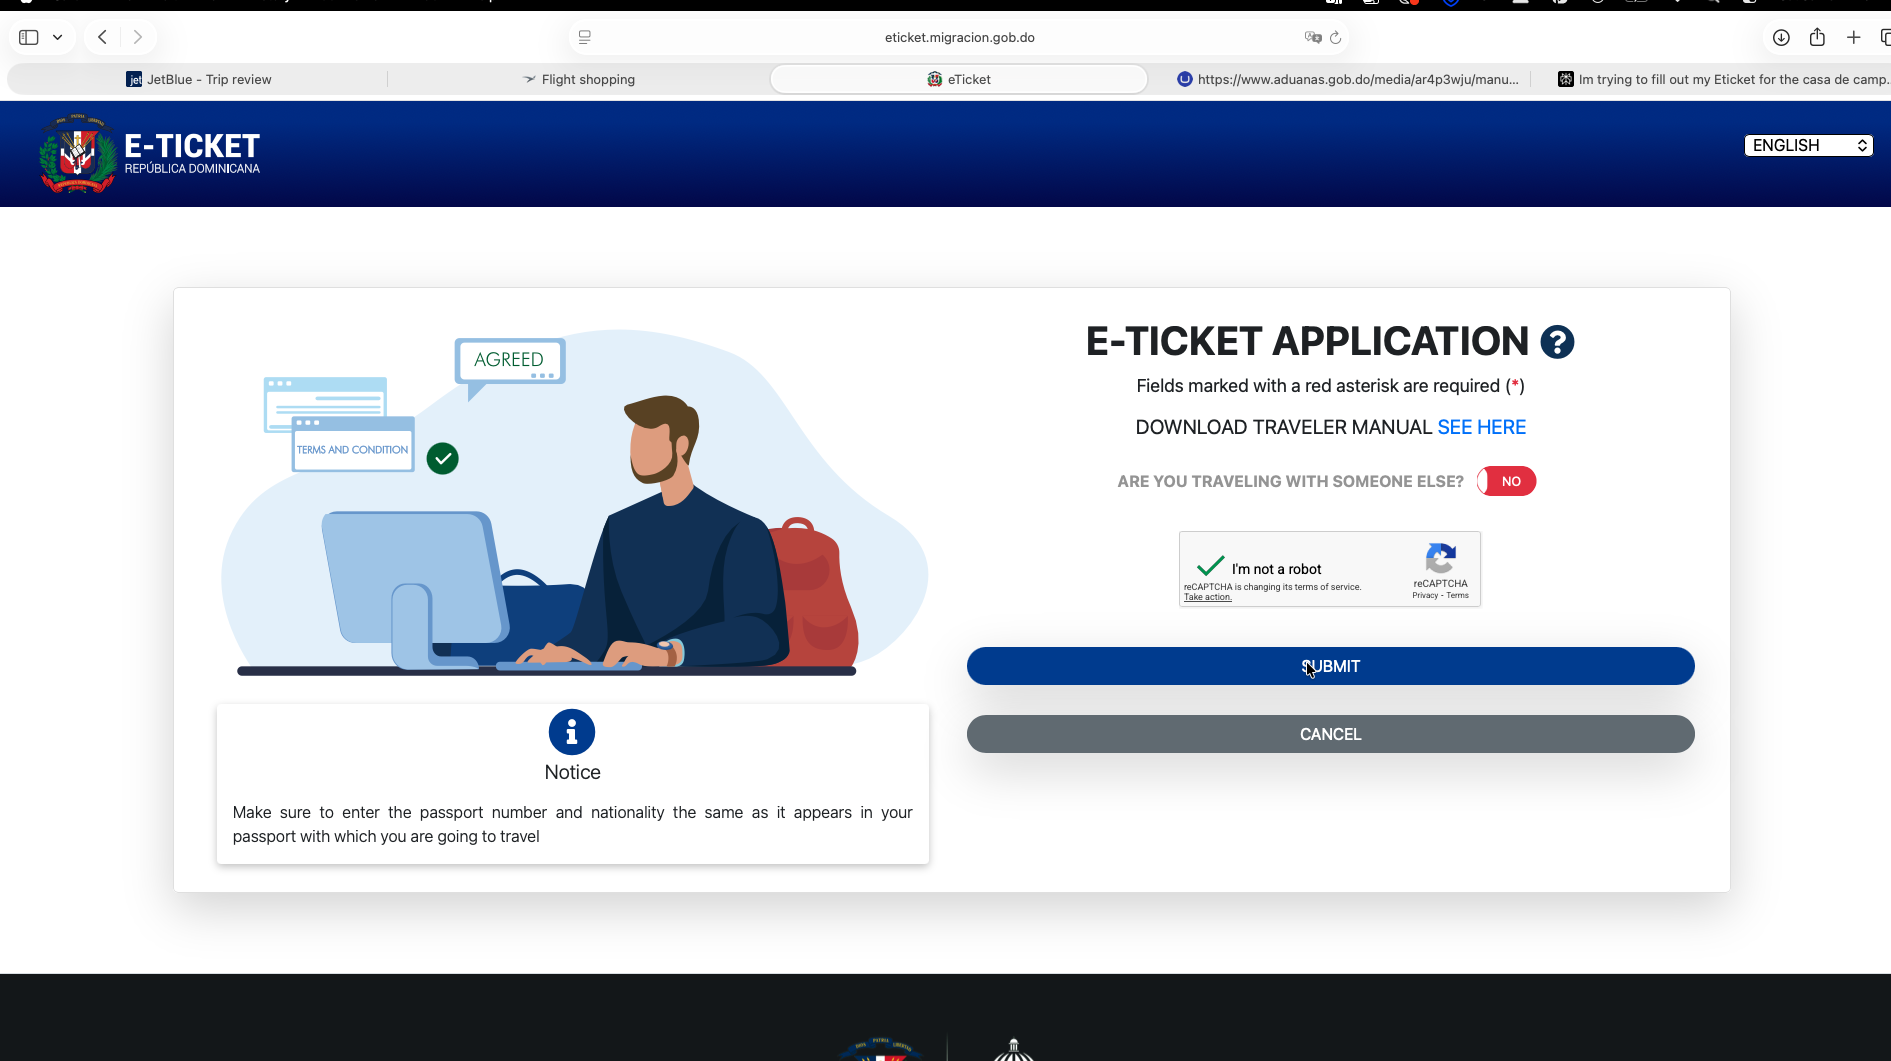1891x1061 pixels.
Task: Navigate back to the previous page
Action: coord(101,36)
